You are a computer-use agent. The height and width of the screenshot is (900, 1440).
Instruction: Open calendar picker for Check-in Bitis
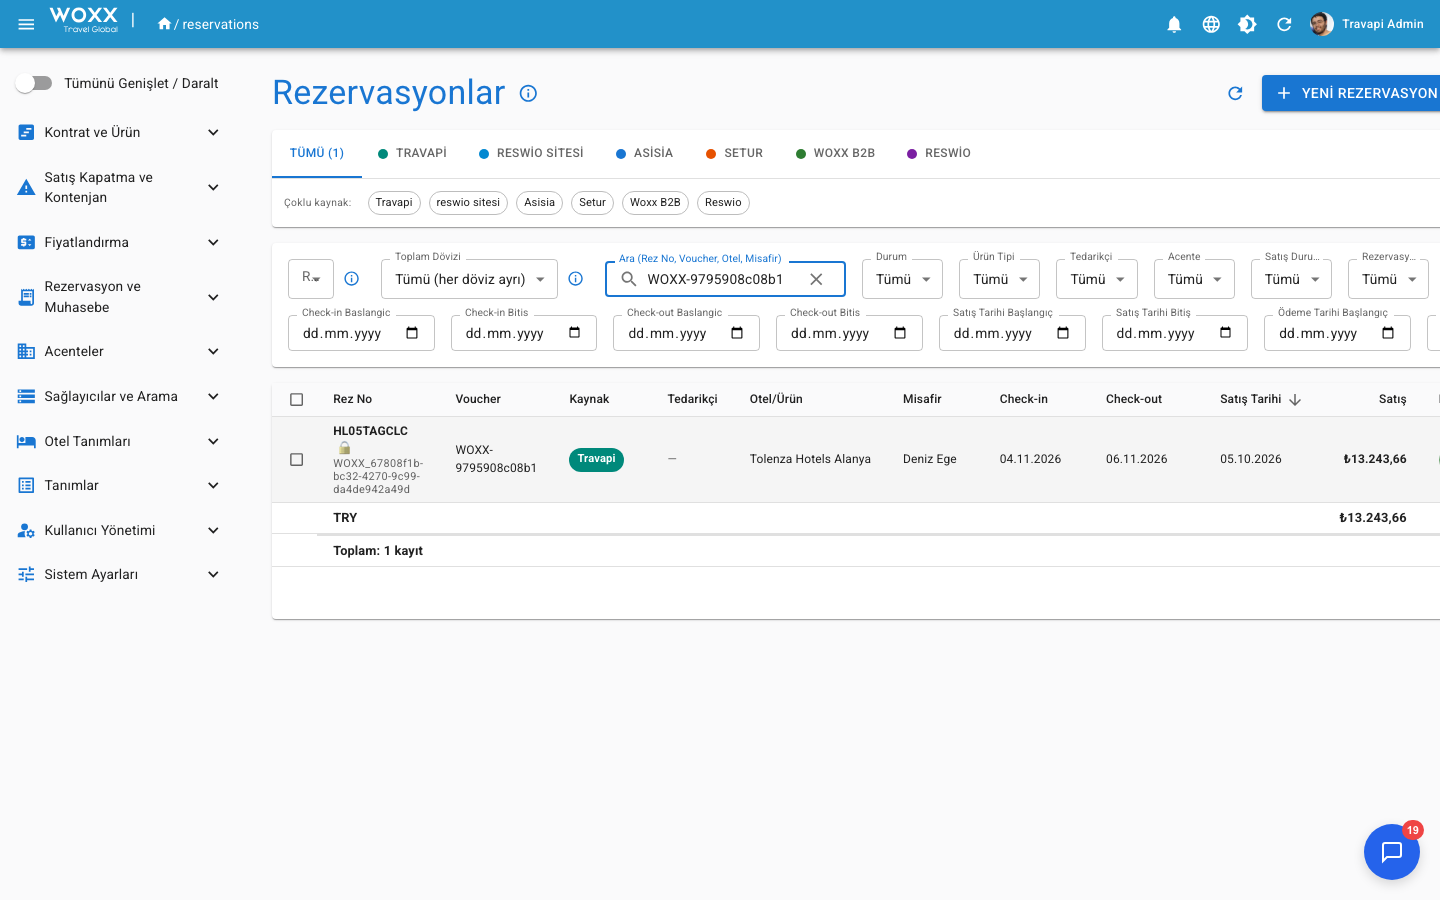pos(574,333)
